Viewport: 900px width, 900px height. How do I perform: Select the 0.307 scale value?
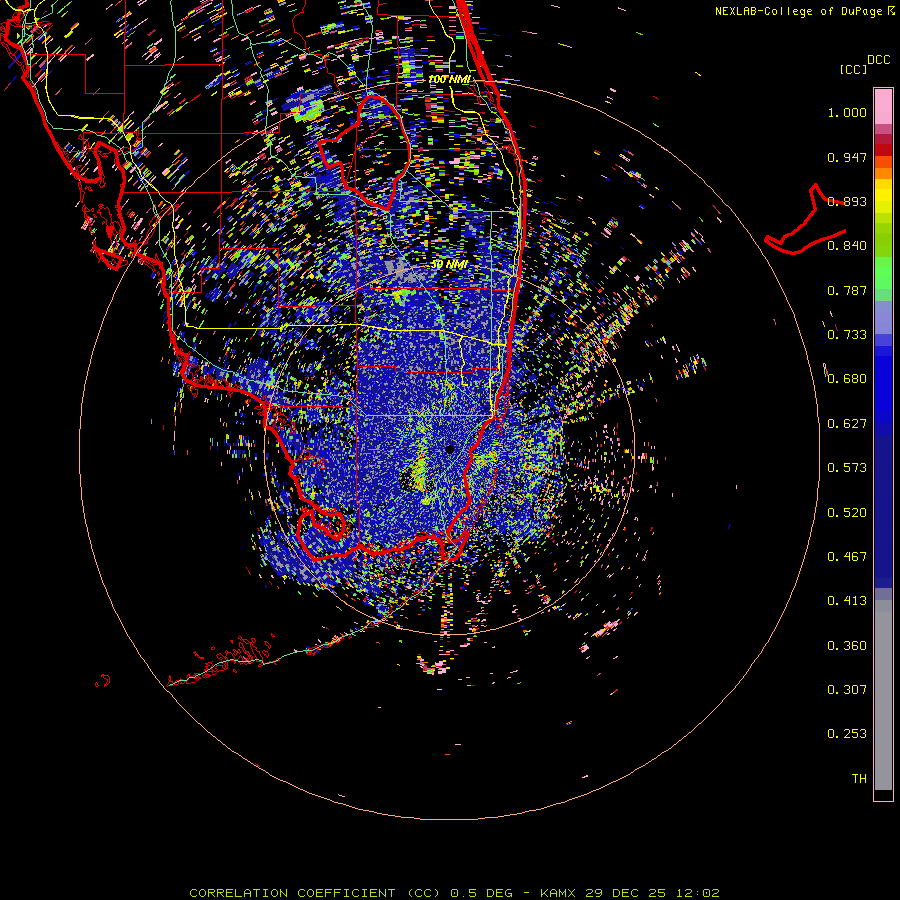[847, 690]
